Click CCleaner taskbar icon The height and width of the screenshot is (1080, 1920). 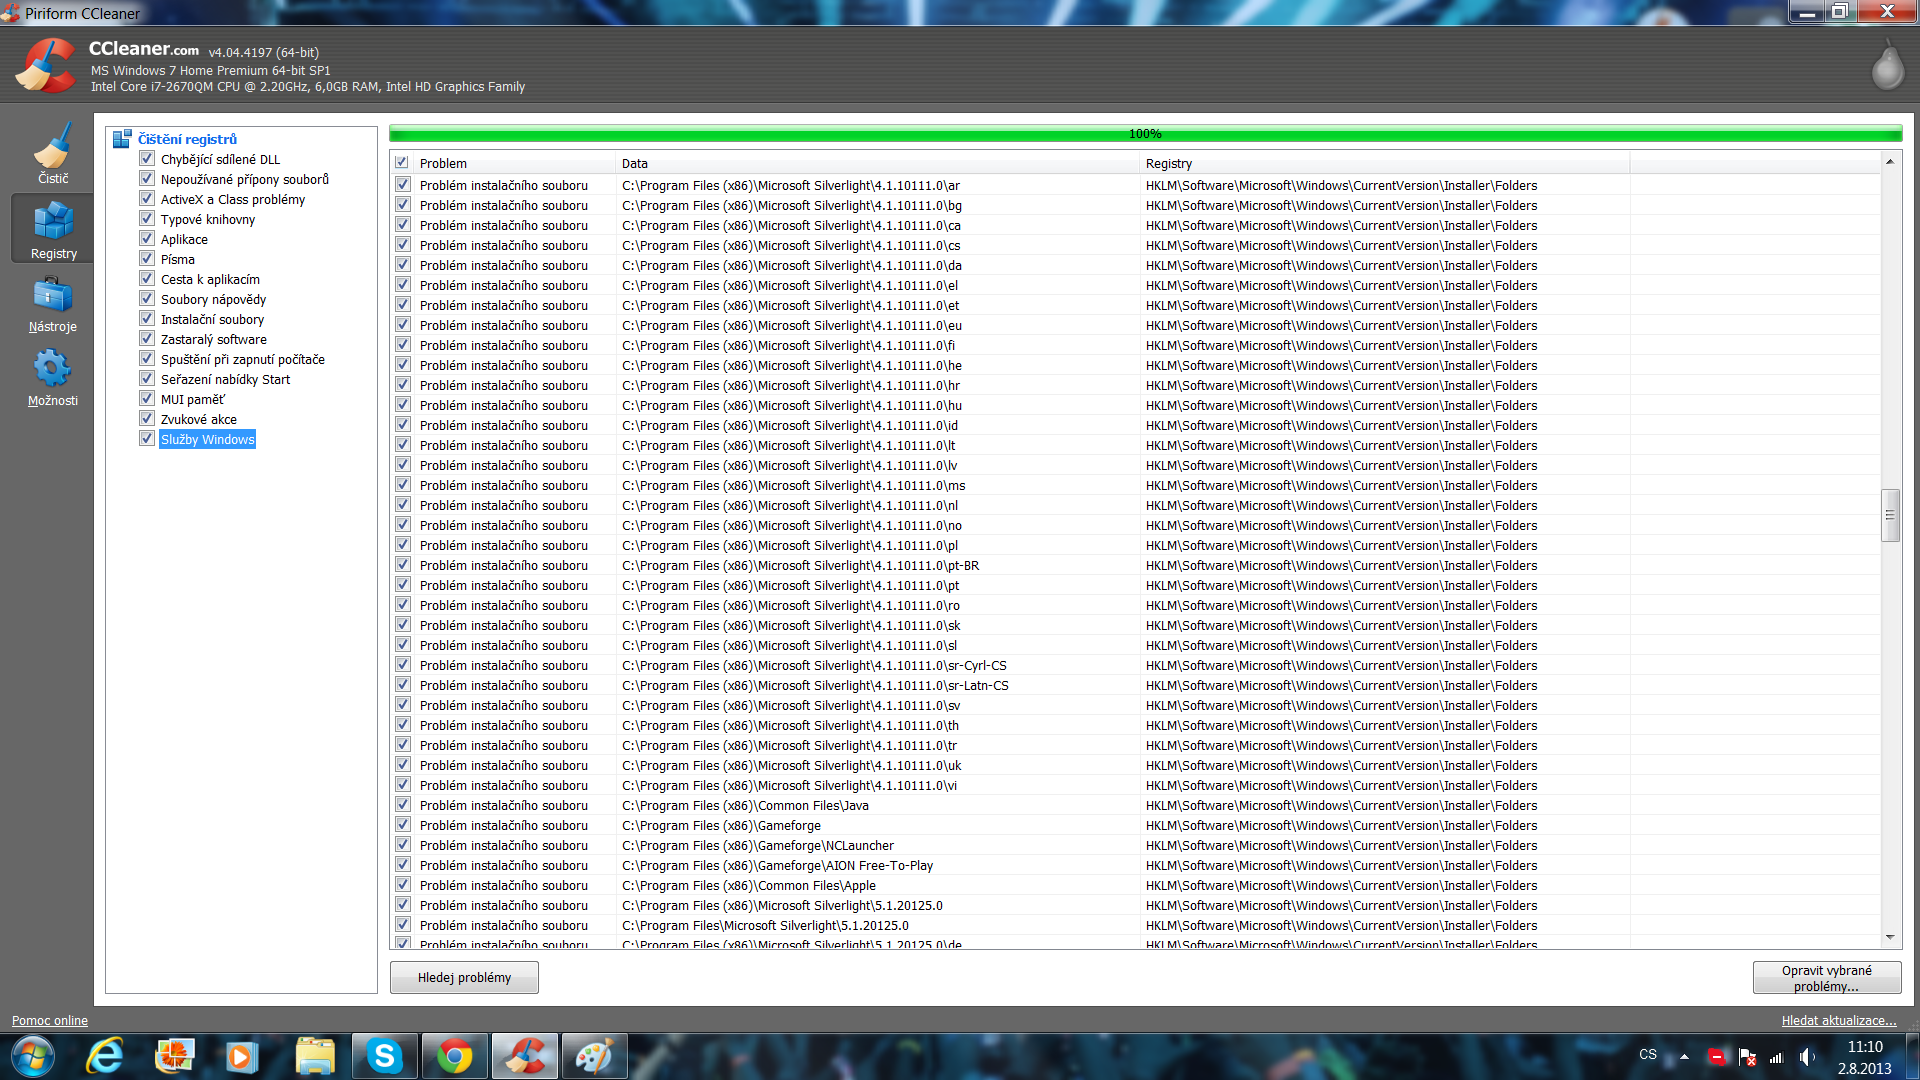point(525,1056)
